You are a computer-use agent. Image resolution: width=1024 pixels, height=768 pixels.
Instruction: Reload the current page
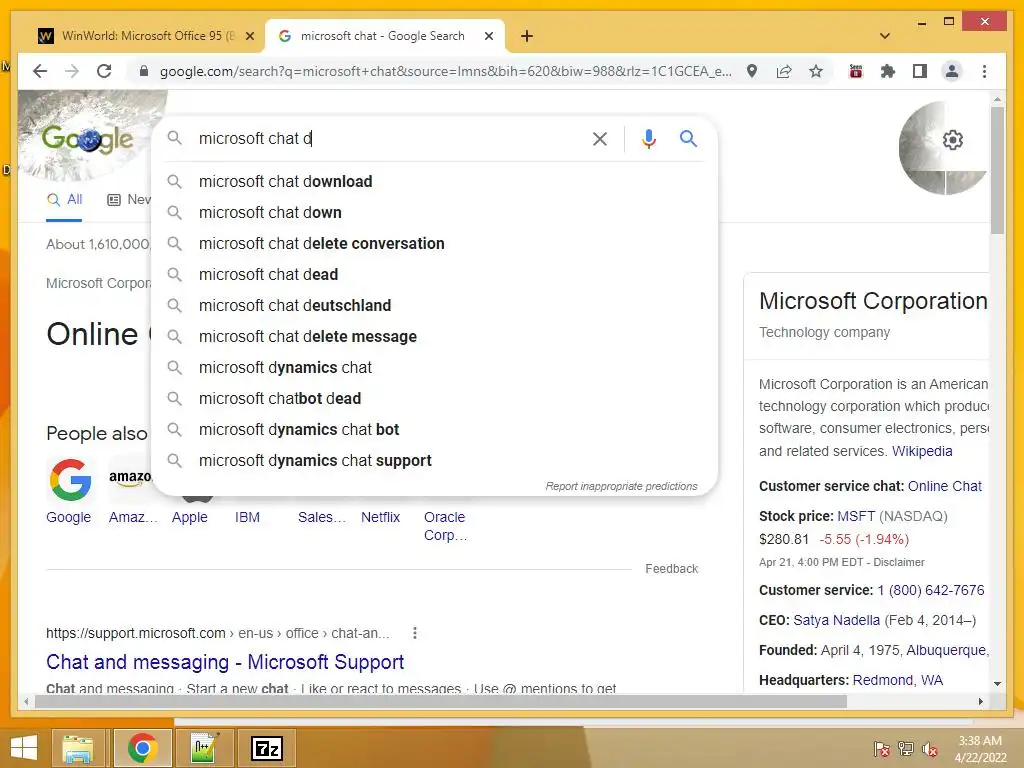pyautogui.click(x=104, y=71)
